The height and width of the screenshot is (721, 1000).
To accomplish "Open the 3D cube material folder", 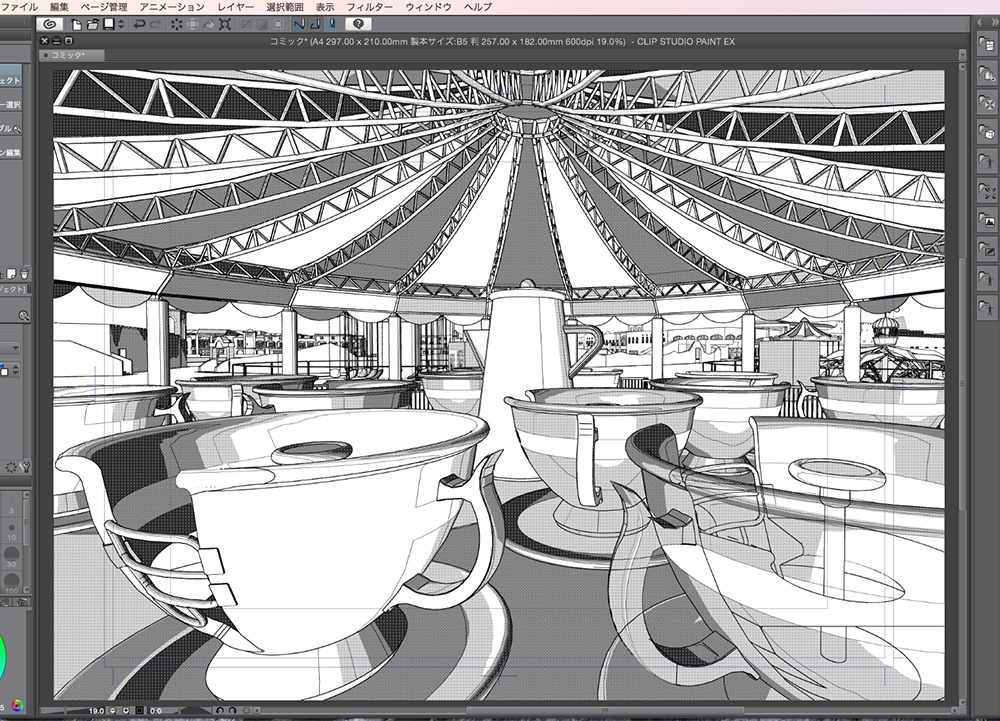I will click(x=987, y=133).
